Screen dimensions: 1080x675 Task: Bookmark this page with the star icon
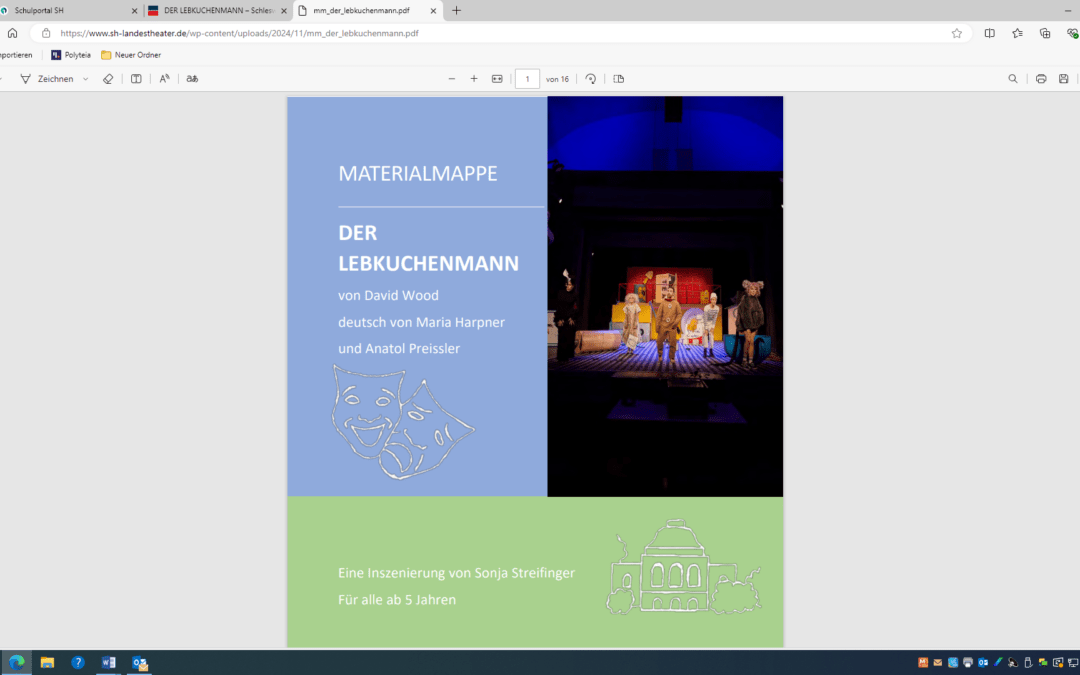click(957, 33)
